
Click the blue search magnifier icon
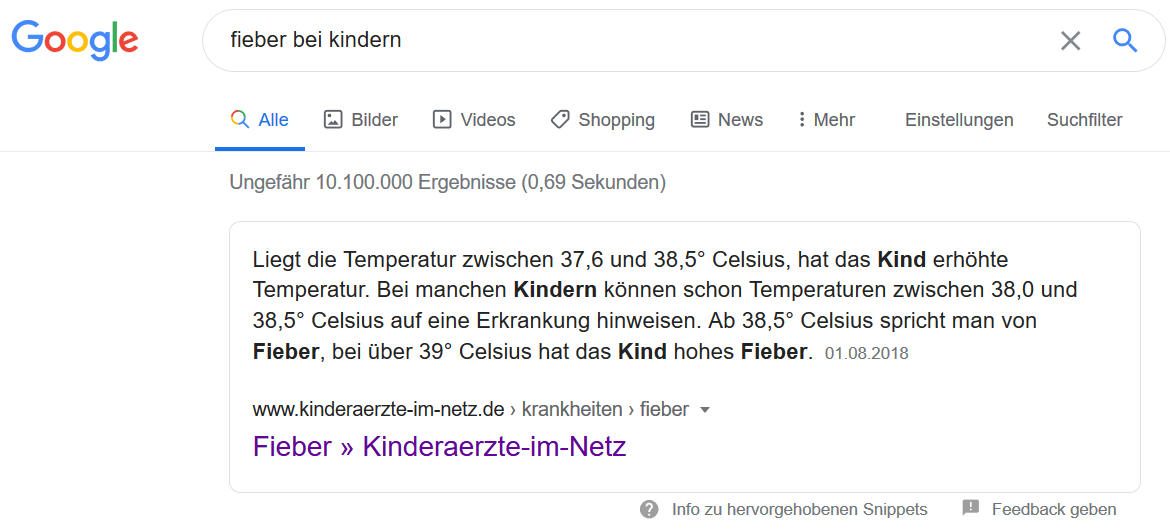point(1125,40)
